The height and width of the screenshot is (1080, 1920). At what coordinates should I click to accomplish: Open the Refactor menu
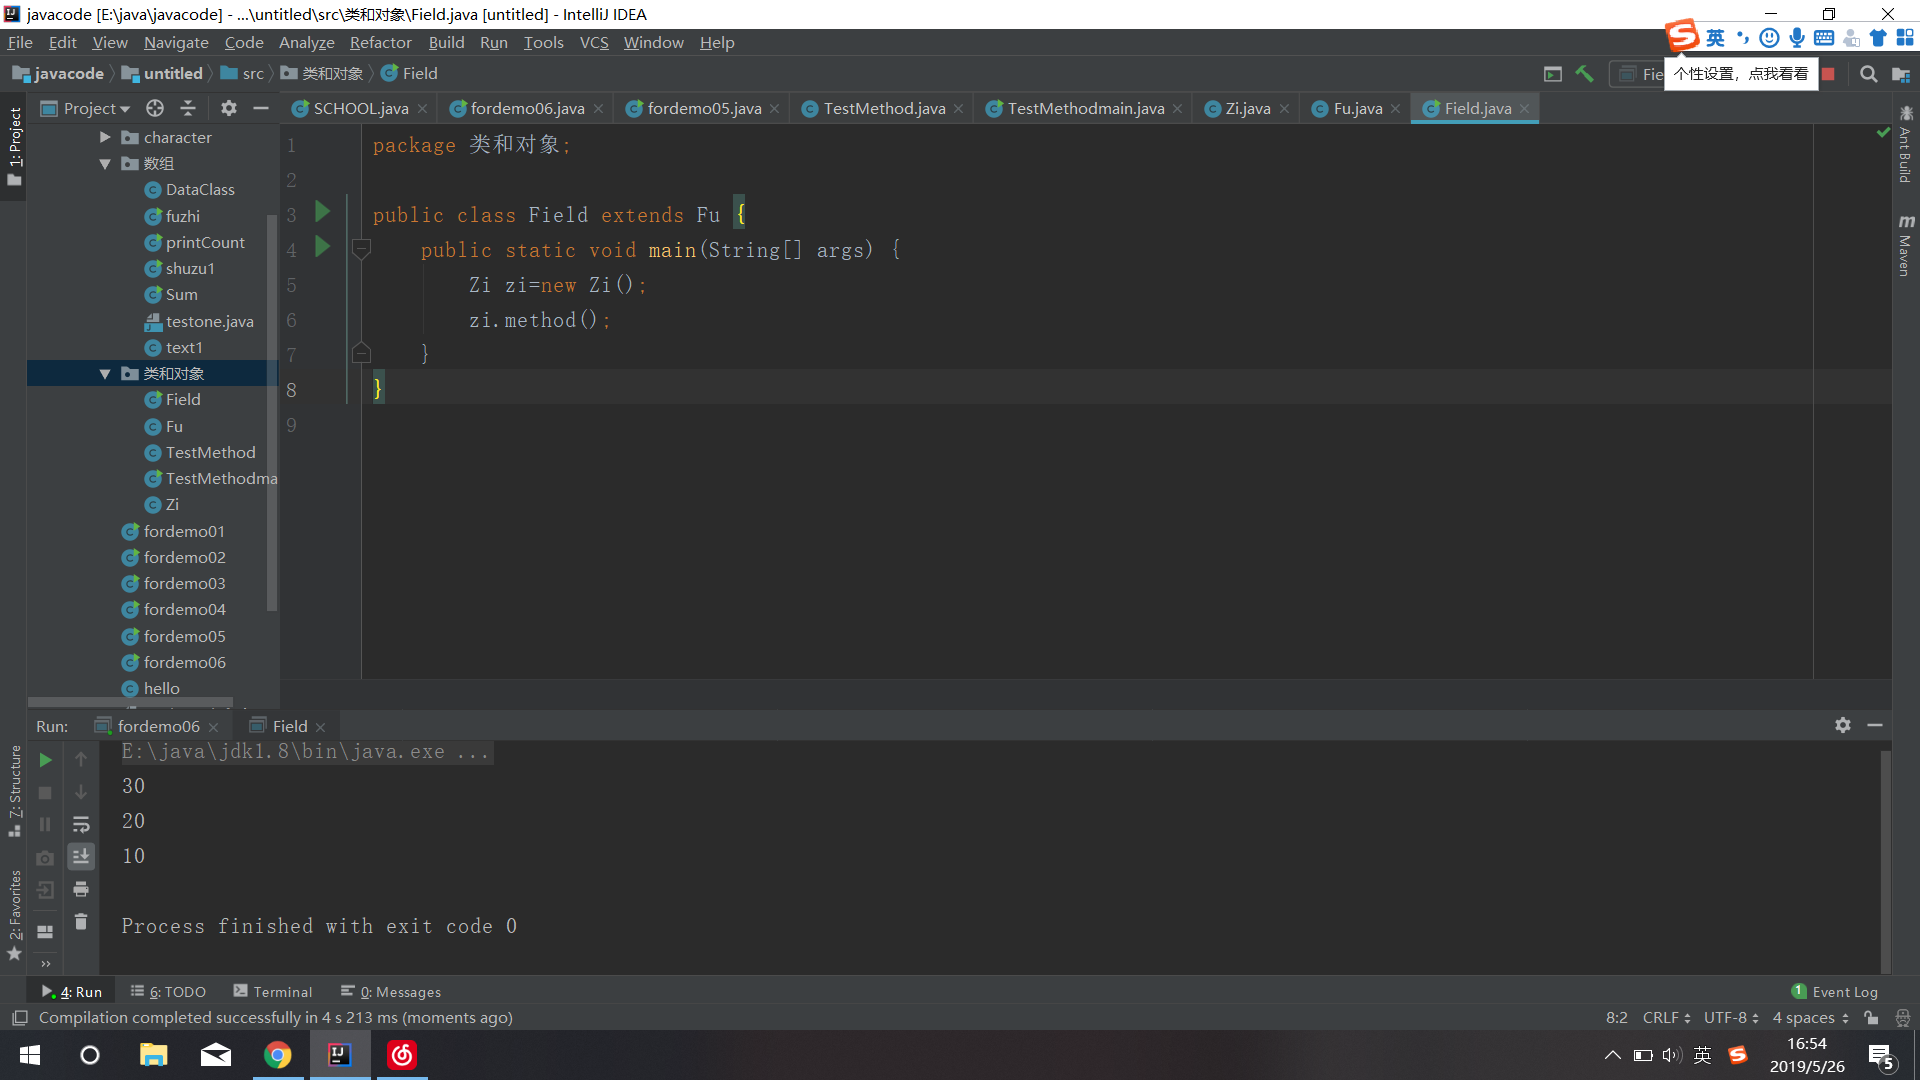(380, 42)
